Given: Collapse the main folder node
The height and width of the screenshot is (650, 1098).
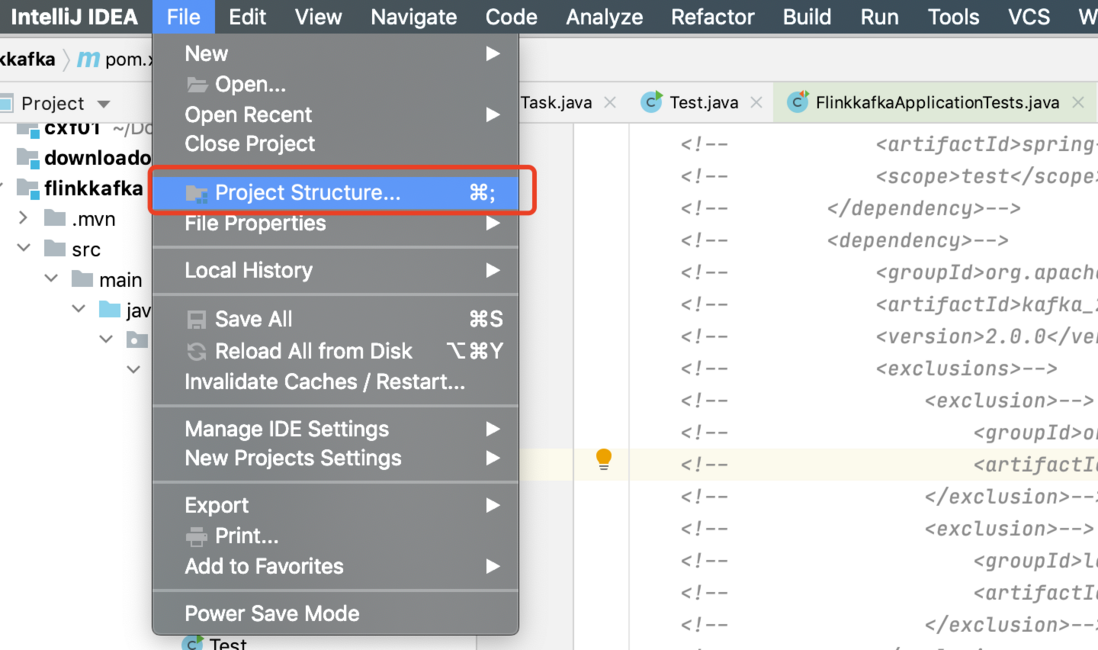Looking at the screenshot, I should point(51,278).
